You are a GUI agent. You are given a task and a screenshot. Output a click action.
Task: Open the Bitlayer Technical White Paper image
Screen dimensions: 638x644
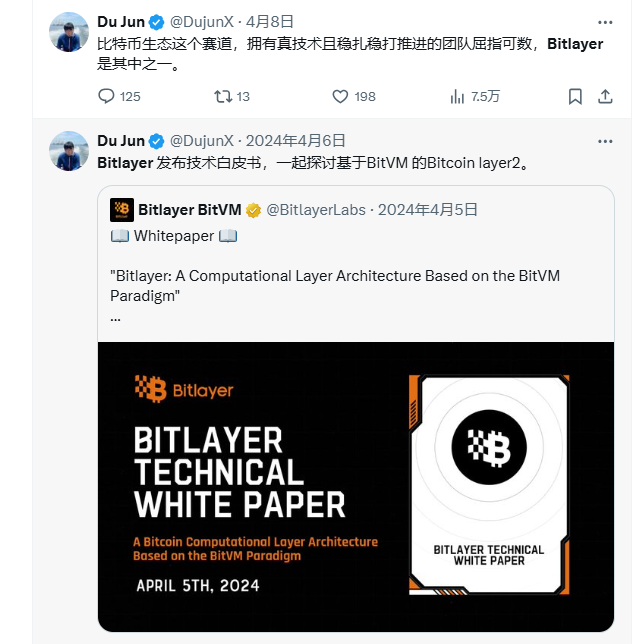pos(356,487)
